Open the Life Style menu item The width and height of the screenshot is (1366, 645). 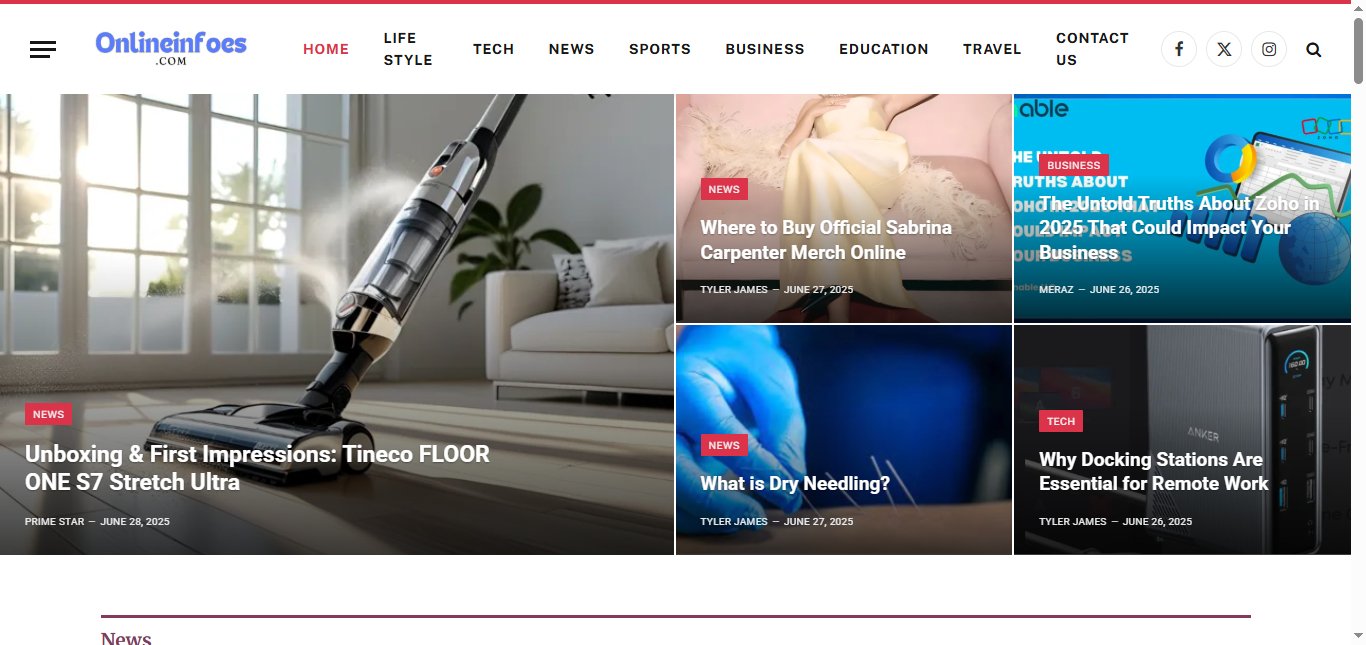[x=408, y=49]
